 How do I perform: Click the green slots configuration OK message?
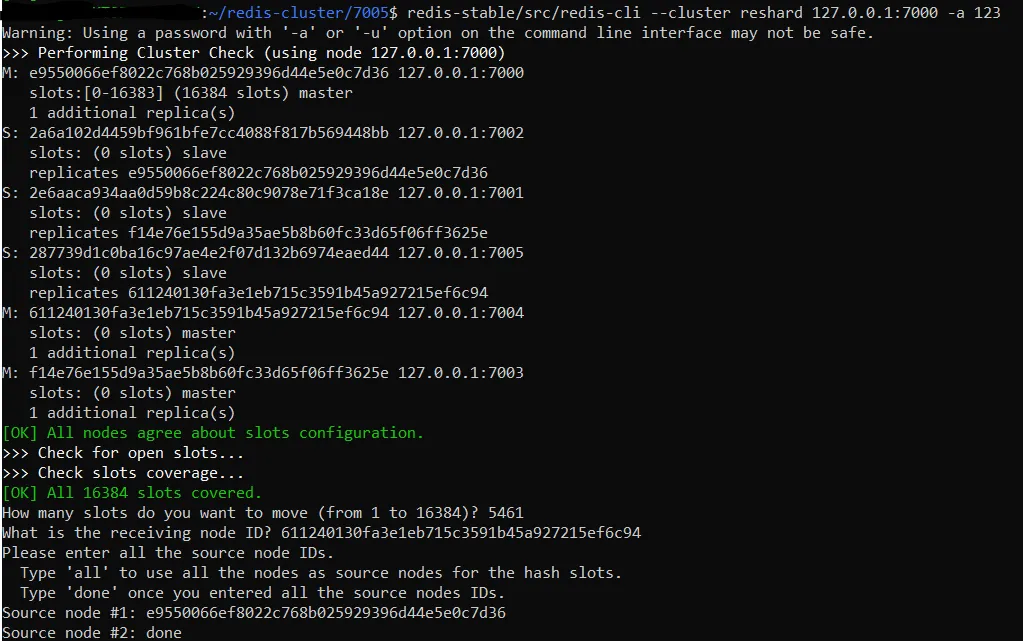(x=213, y=433)
